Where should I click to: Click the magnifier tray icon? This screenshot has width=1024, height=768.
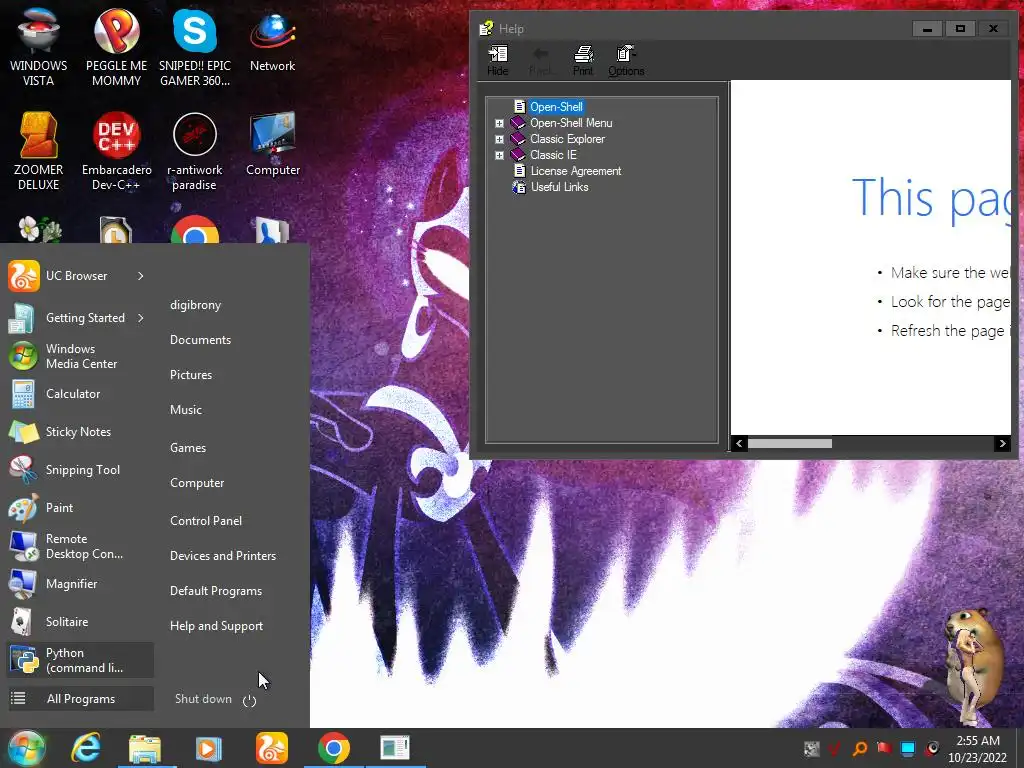coord(859,748)
